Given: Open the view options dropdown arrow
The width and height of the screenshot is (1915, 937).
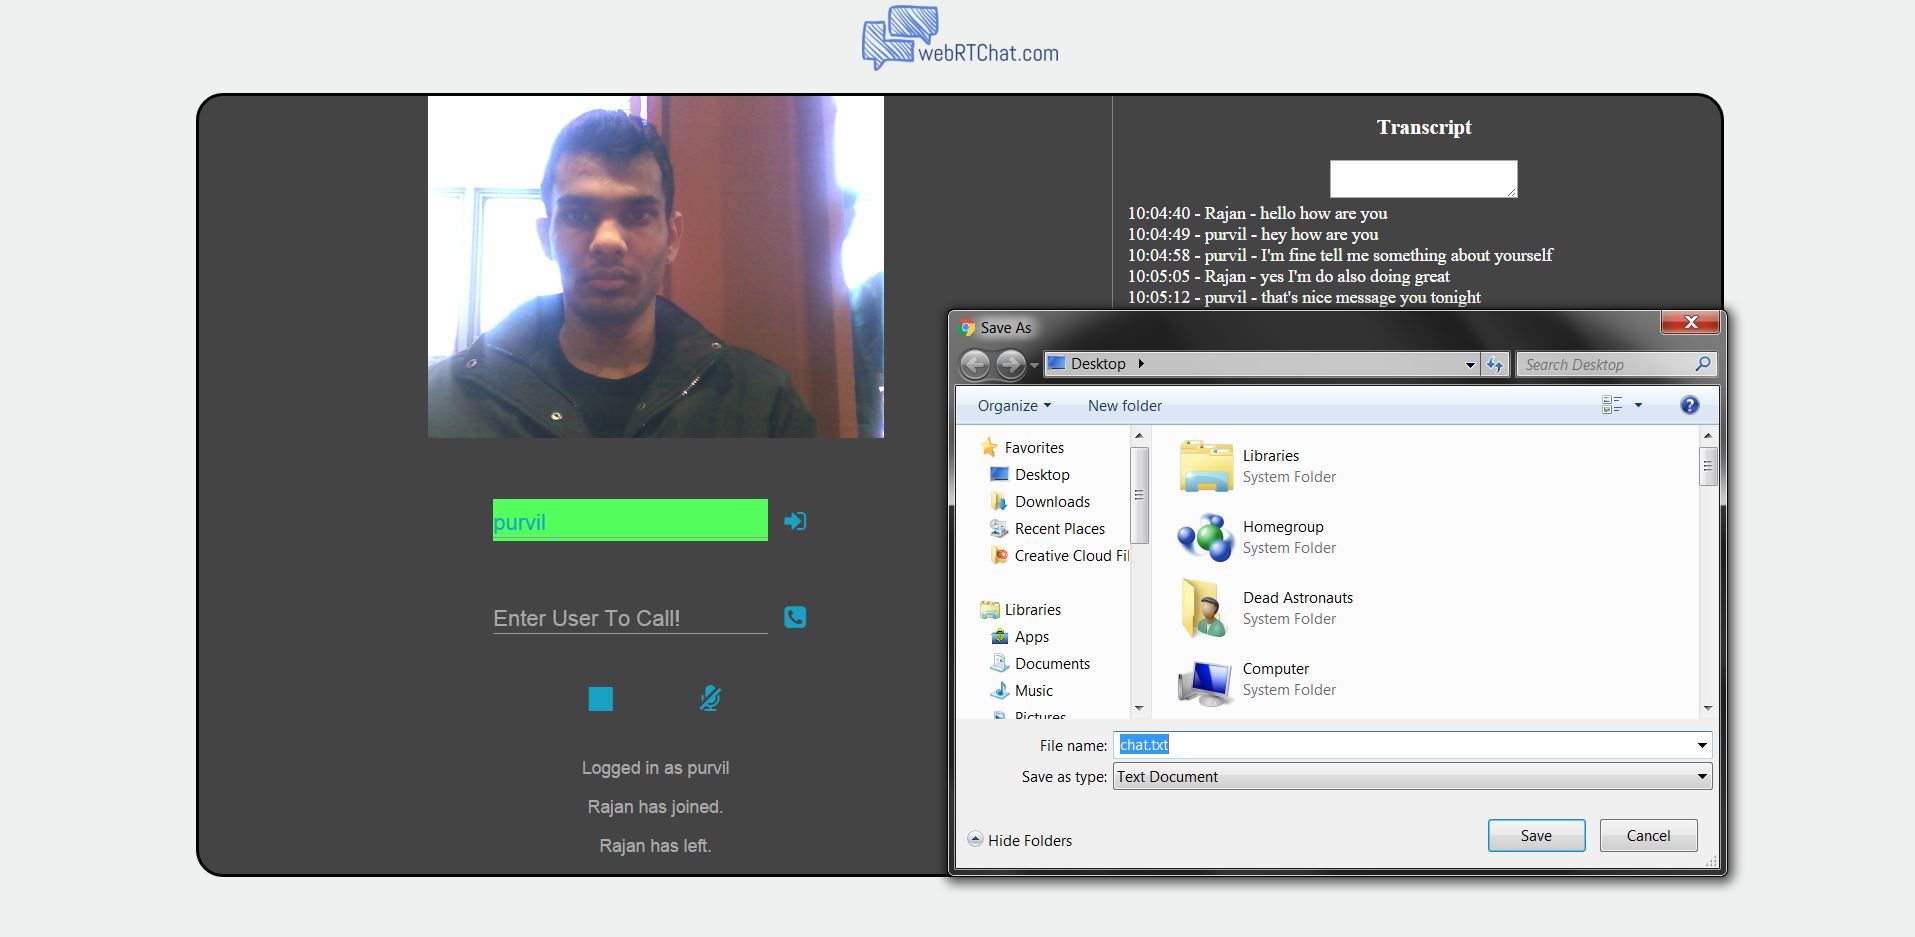Looking at the screenshot, I should 1638,405.
